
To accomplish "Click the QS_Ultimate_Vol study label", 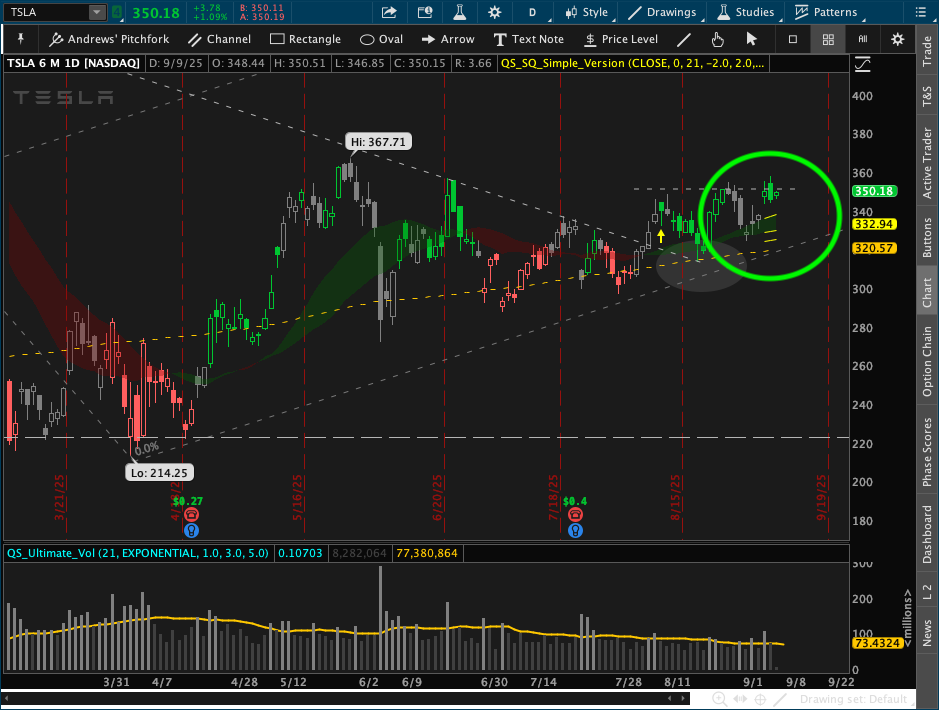I will click(x=138, y=553).
